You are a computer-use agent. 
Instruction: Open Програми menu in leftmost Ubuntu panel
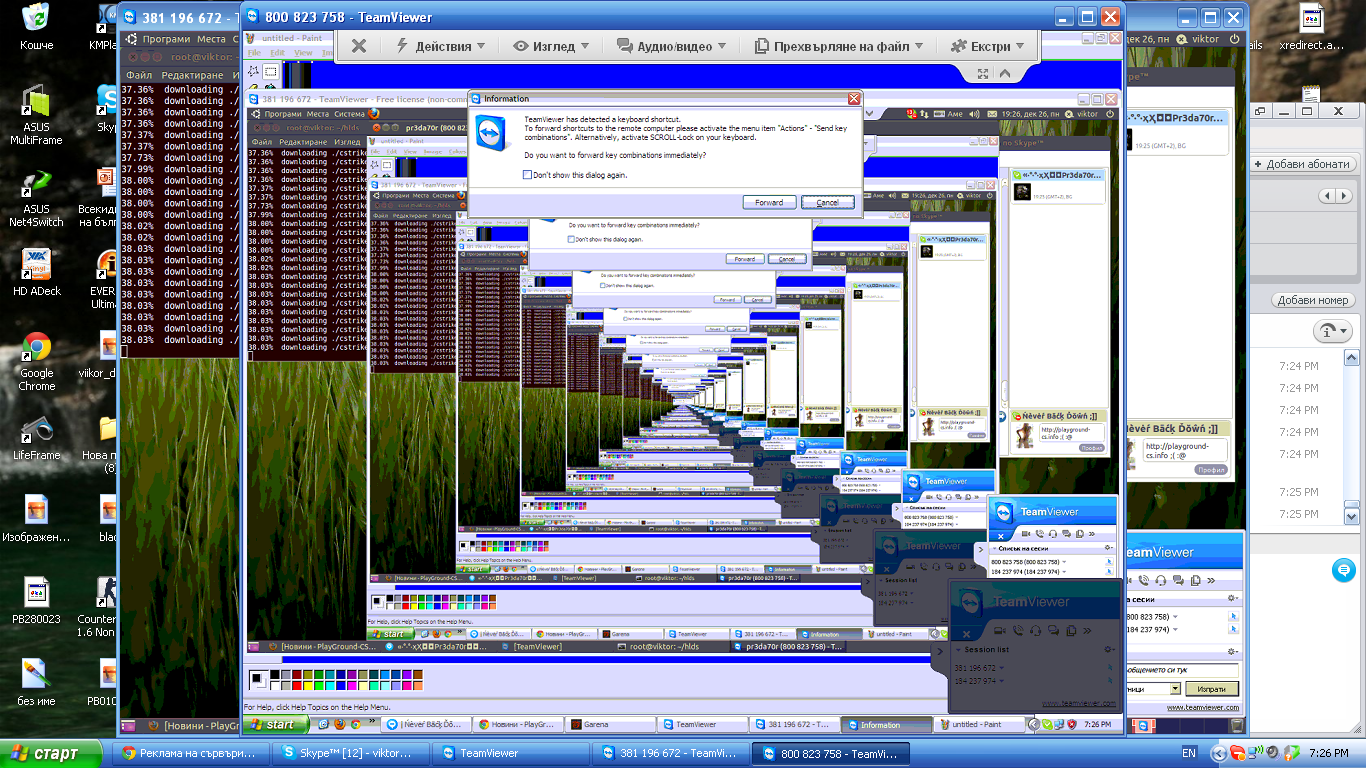[165, 39]
